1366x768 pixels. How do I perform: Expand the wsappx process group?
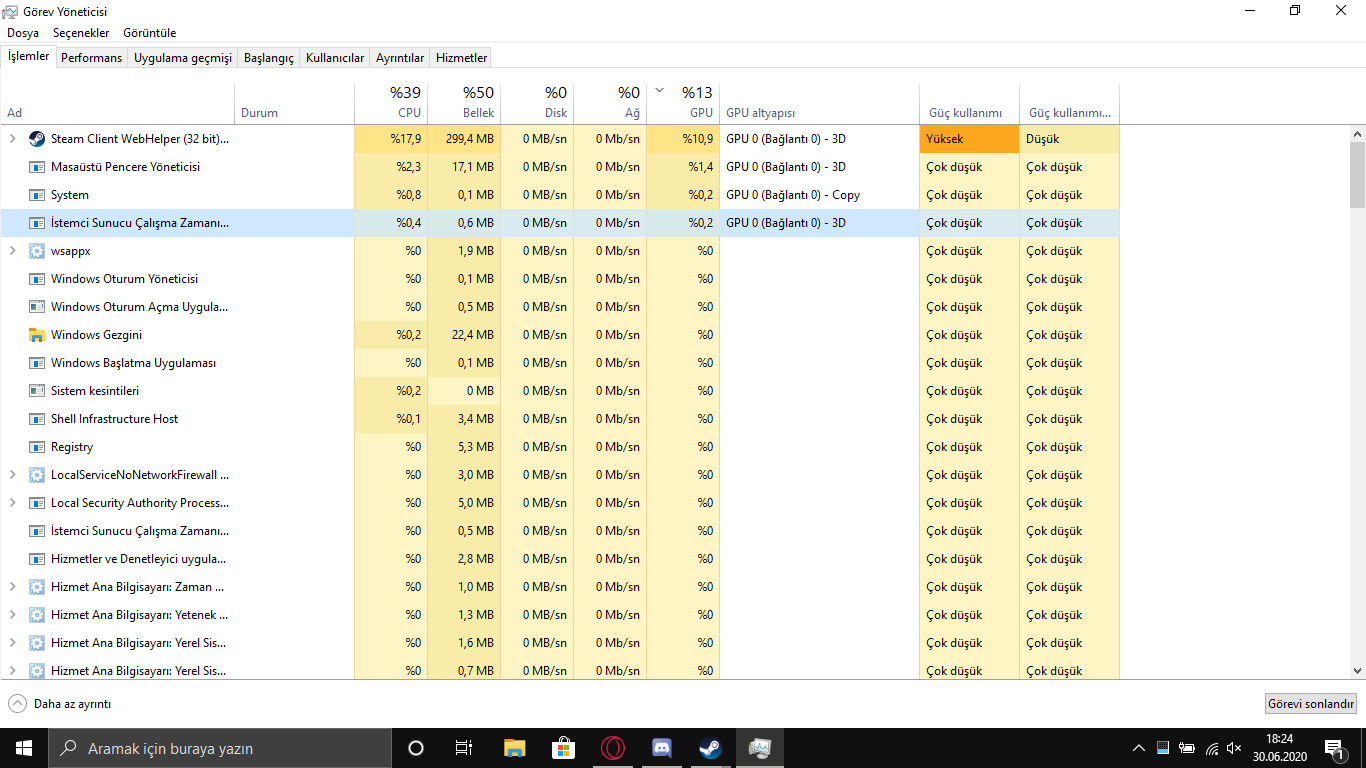[12, 251]
